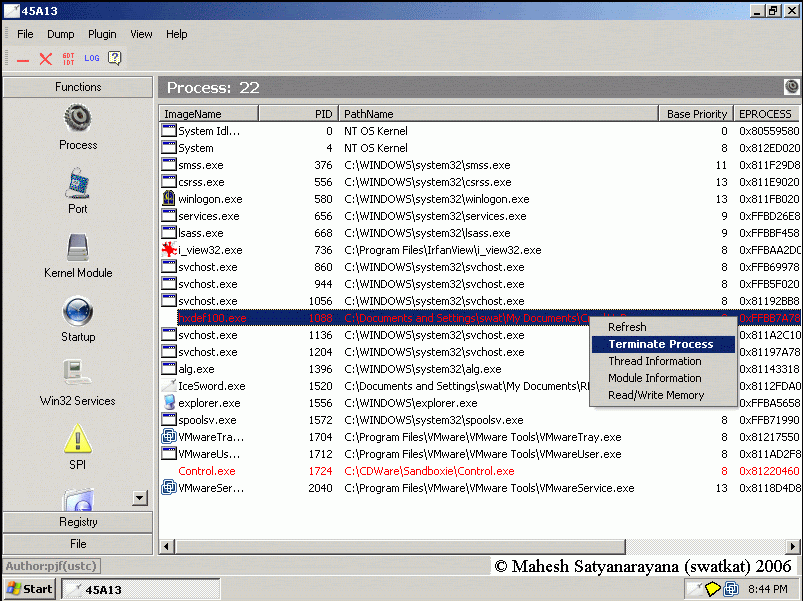This screenshot has height=601, width=803.
Task: Open the Help menu
Action: tap(176, 34)
